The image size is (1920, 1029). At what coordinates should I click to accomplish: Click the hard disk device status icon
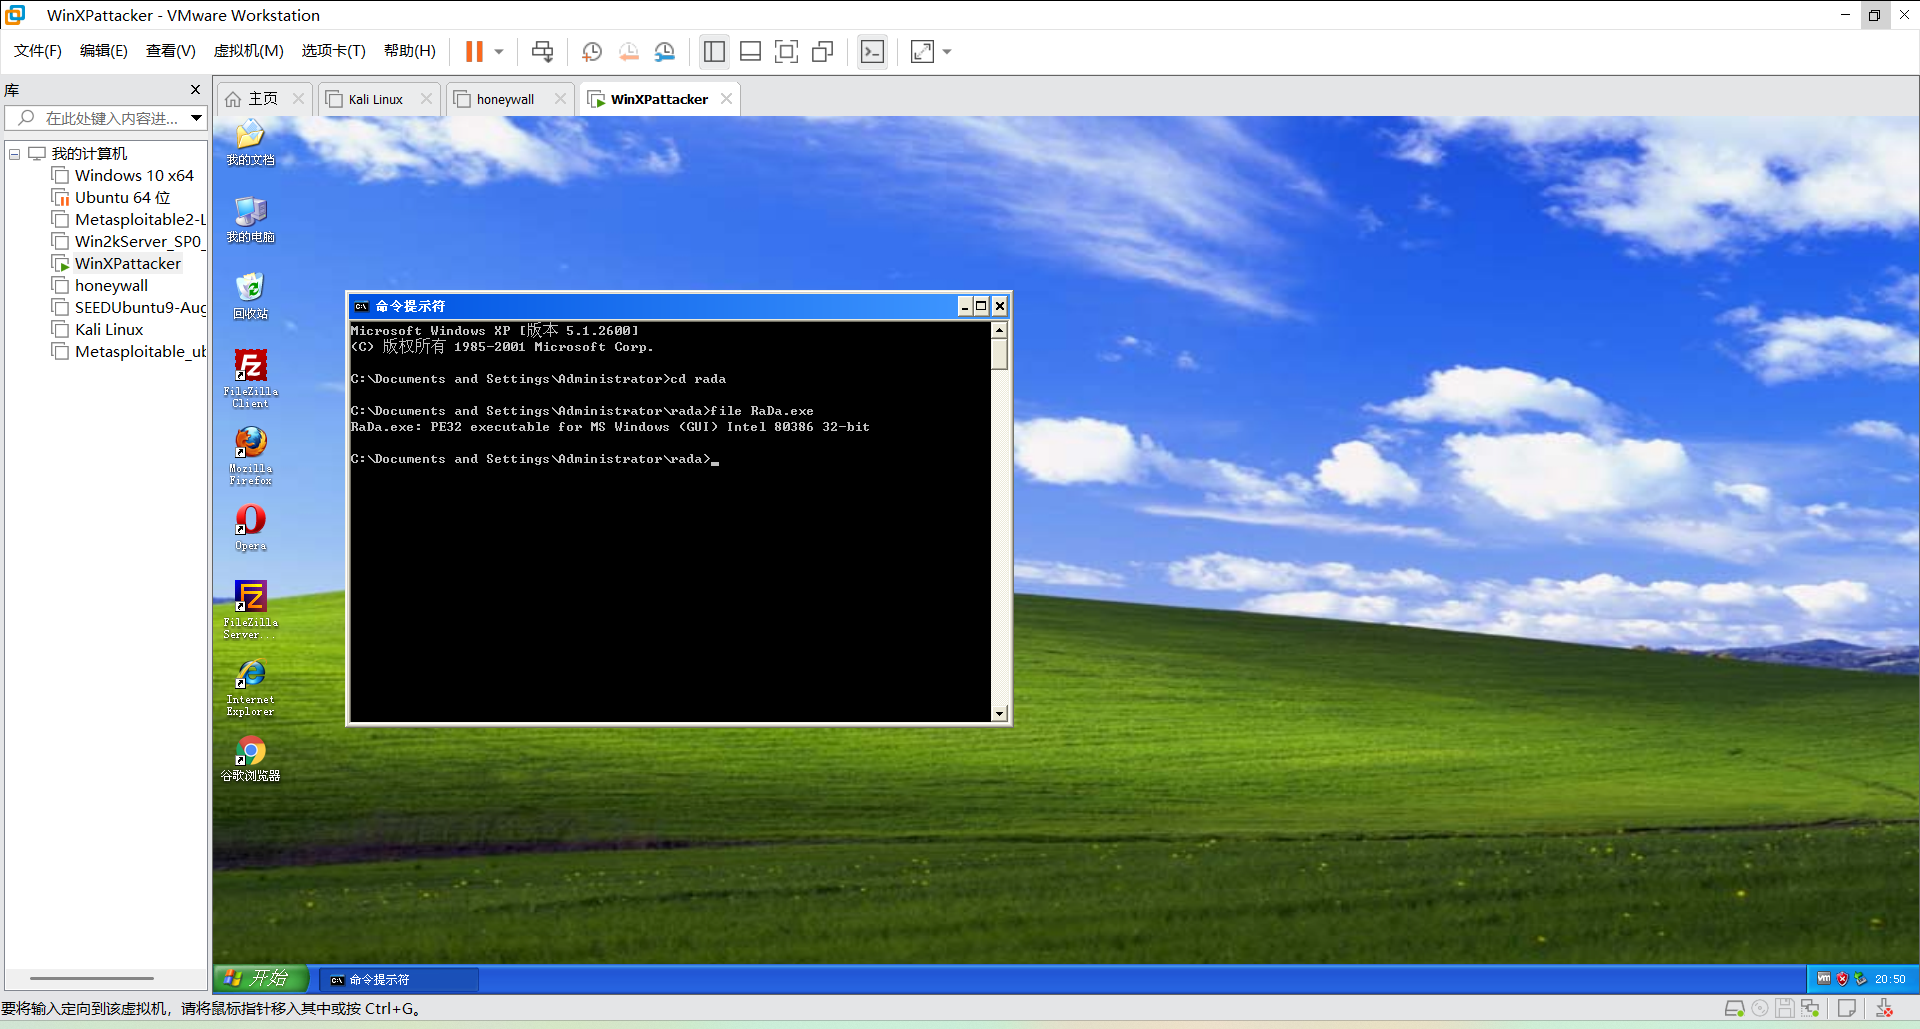[x=1735, y=1008]
